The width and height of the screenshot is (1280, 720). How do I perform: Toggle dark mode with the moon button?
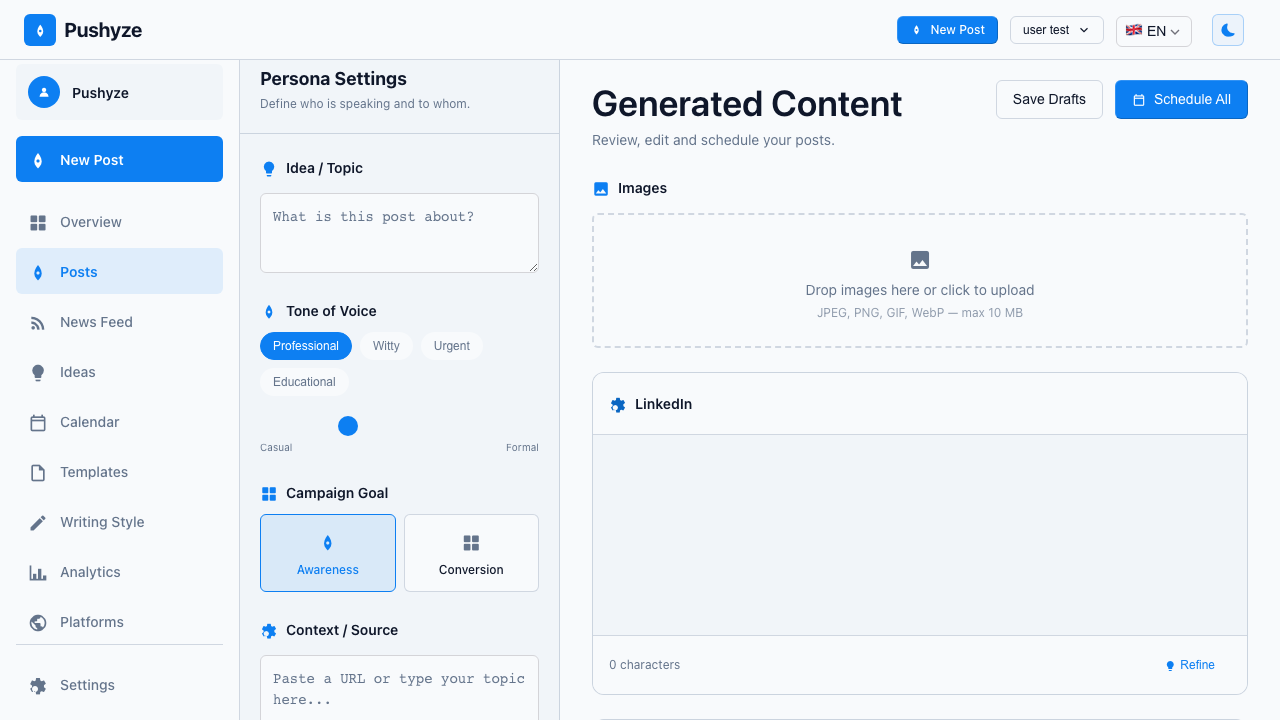[1228, 30]
